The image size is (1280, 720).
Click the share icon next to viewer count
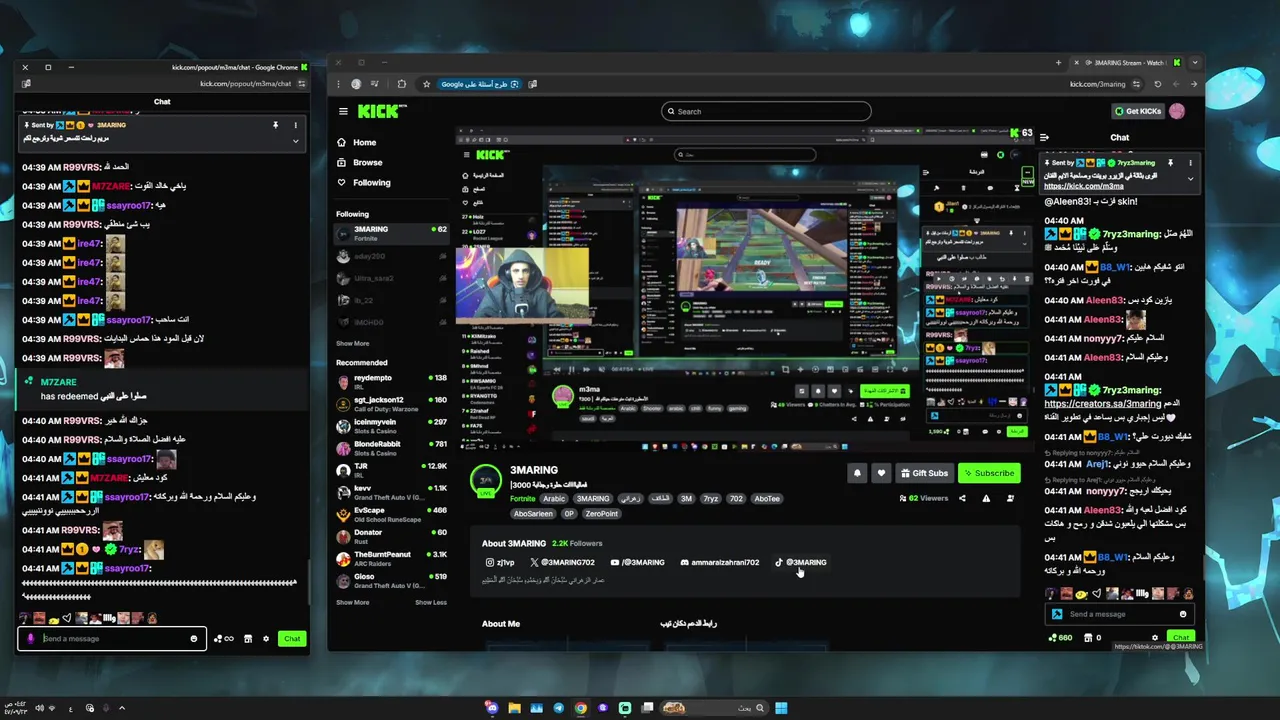click(x=962, y=498)
